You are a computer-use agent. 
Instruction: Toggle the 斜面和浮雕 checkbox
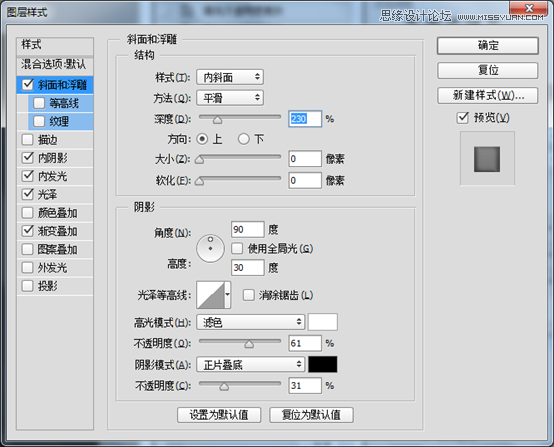tap(28, 85)
